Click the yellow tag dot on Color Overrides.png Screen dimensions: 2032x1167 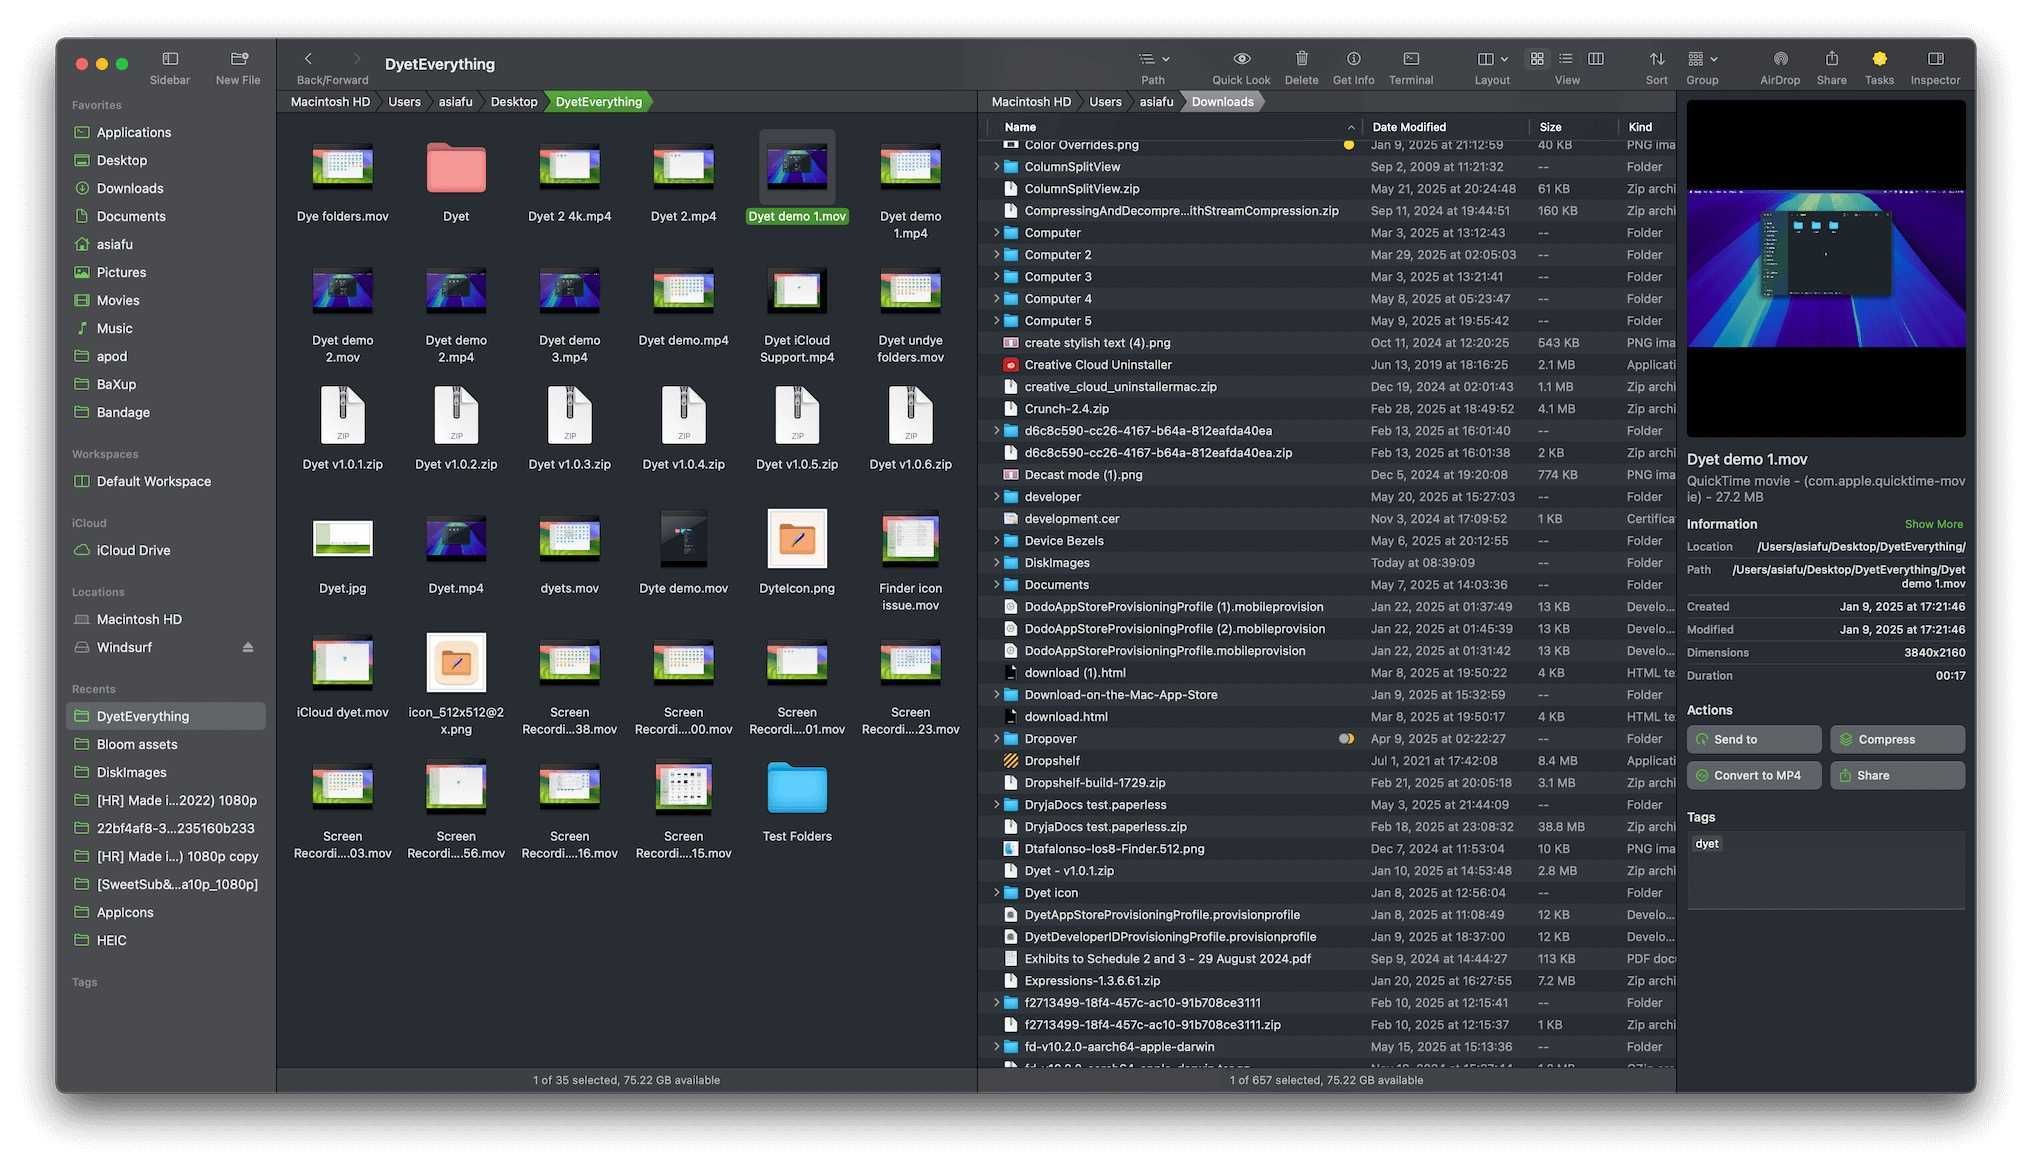tap(1348, 144)
